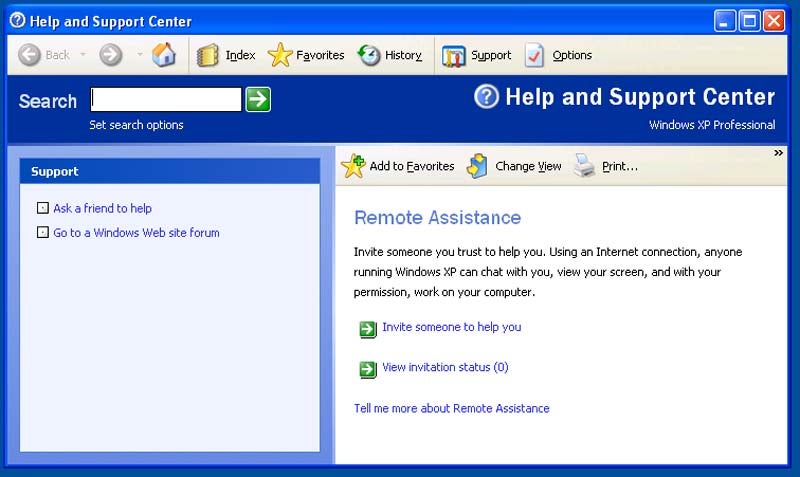
Task: Open the History clock icon
Action: pyautogui.click(x=369, y=55)
